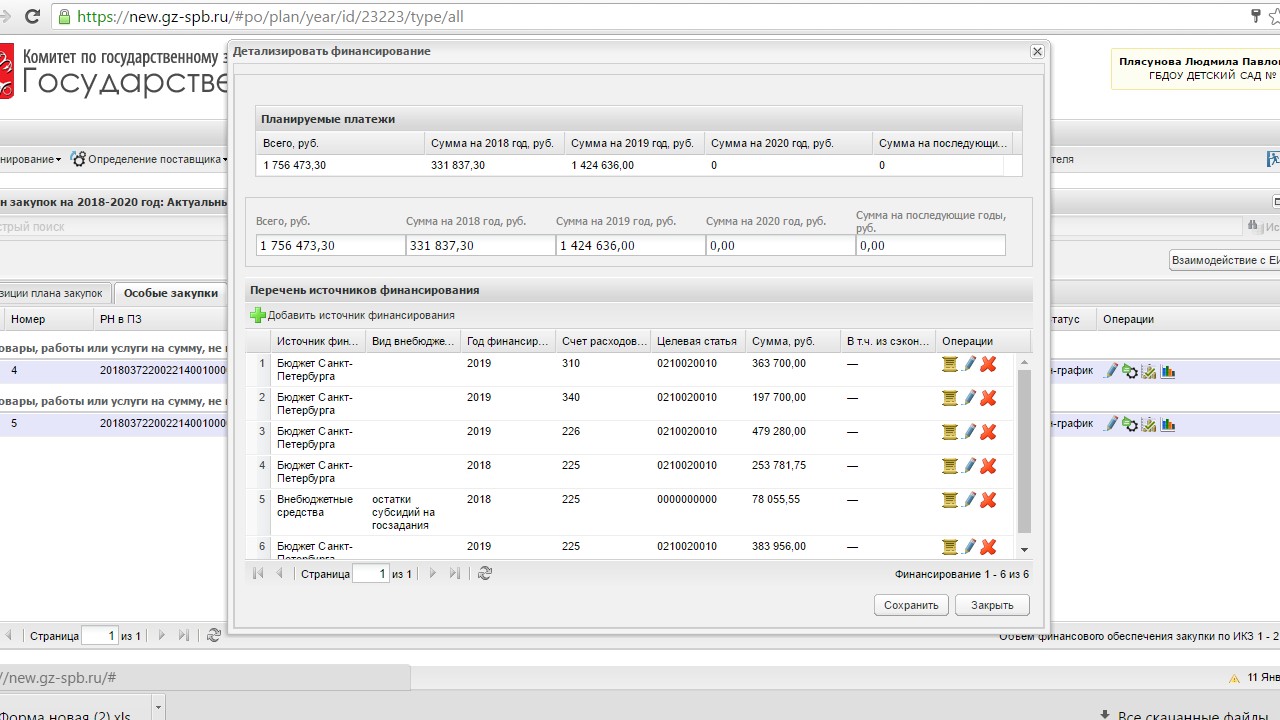This screenshot has width=1280, height=720.
Task: Click the green plus add-source icon
Action: point(258,316)
